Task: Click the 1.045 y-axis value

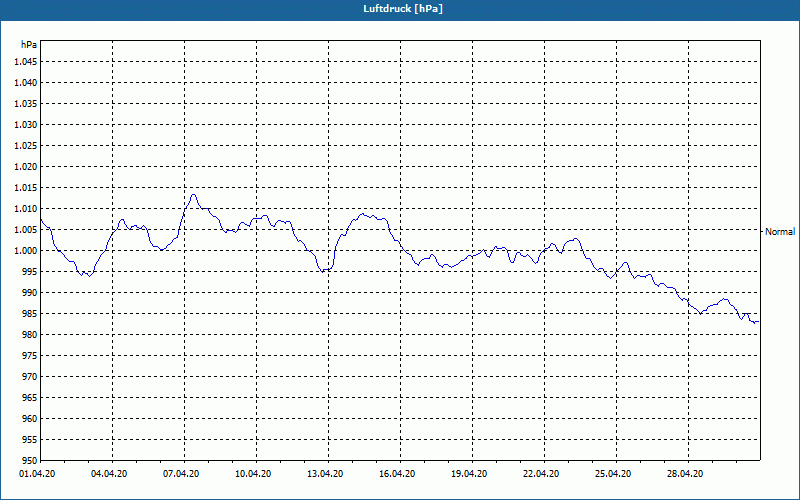Action: click(x=26, y=62)
